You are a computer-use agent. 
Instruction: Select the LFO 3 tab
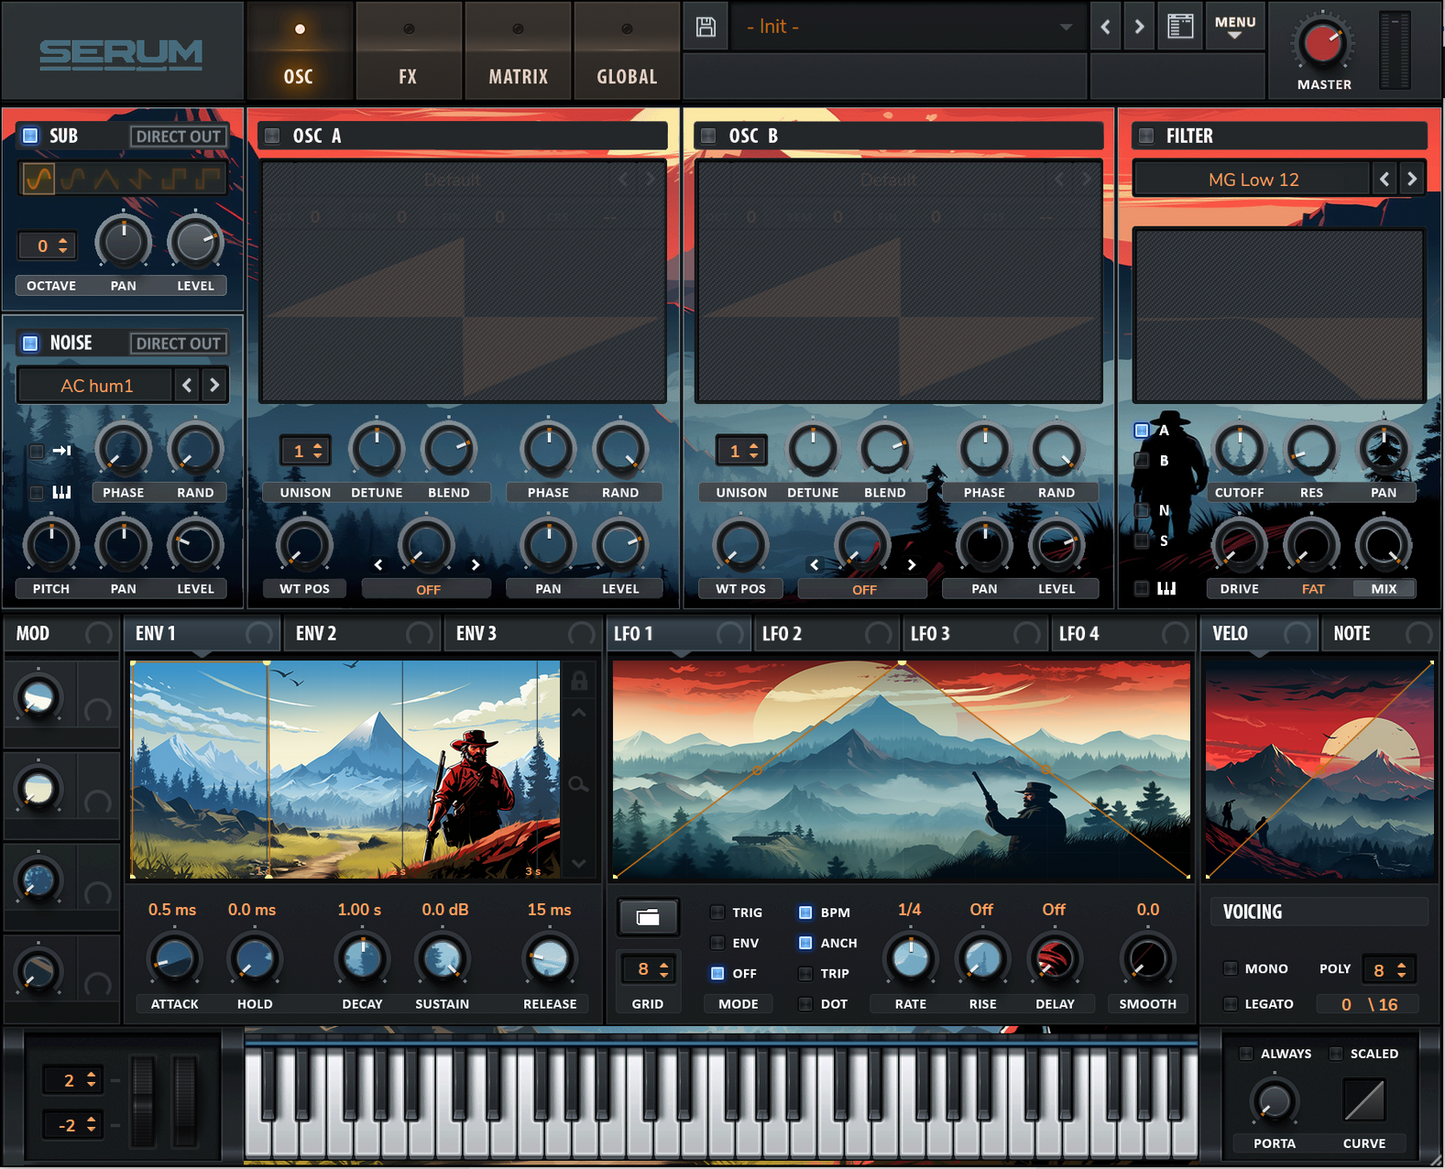pos(974,633)
